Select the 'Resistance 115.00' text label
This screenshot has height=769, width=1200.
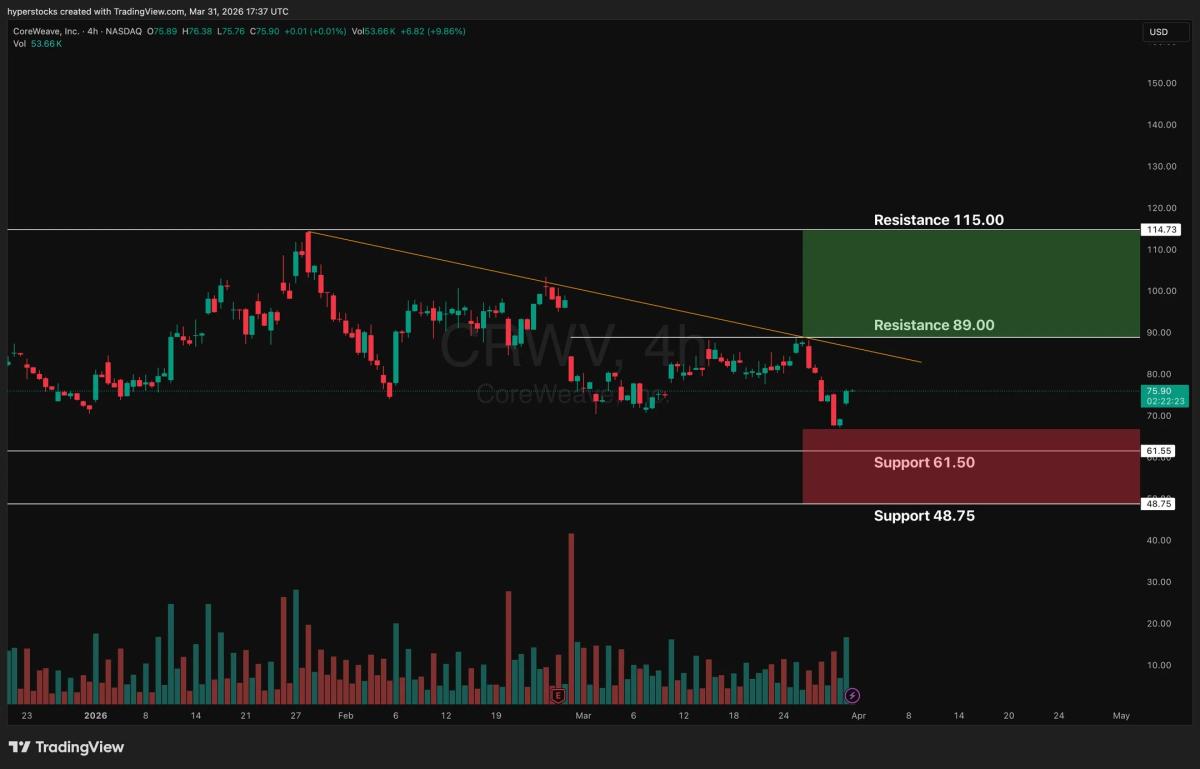[938, 220]
